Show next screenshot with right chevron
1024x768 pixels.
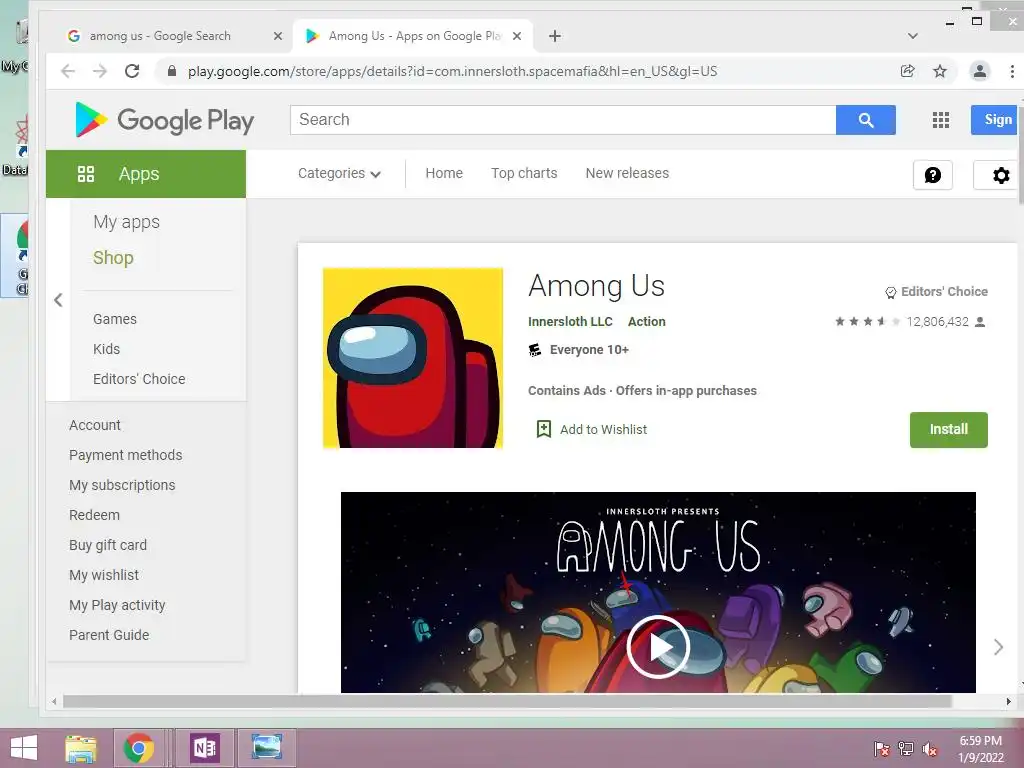[x=998, y=647]
